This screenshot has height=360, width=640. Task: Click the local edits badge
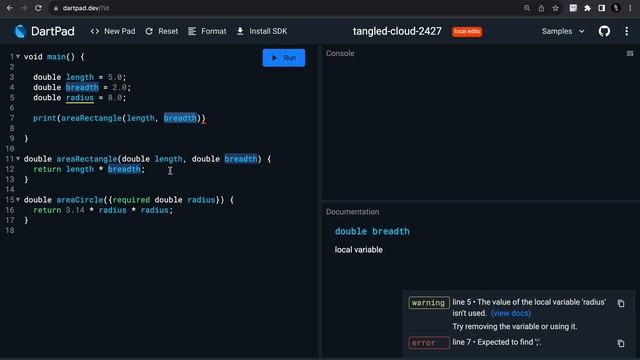click(467, 31)
